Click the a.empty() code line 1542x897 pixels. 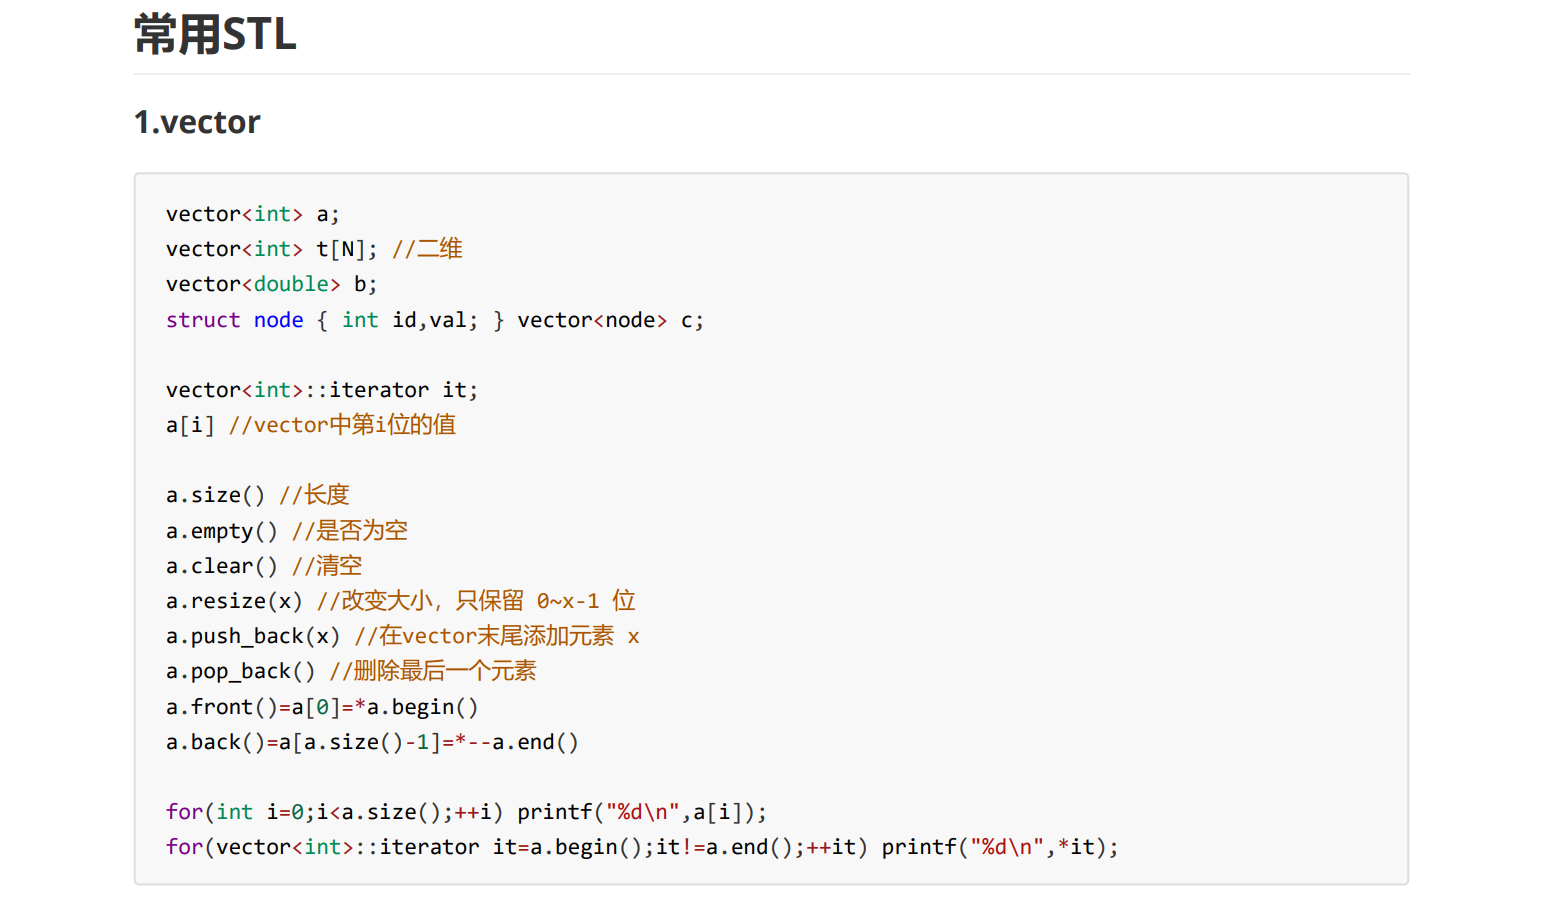point(222,531)
